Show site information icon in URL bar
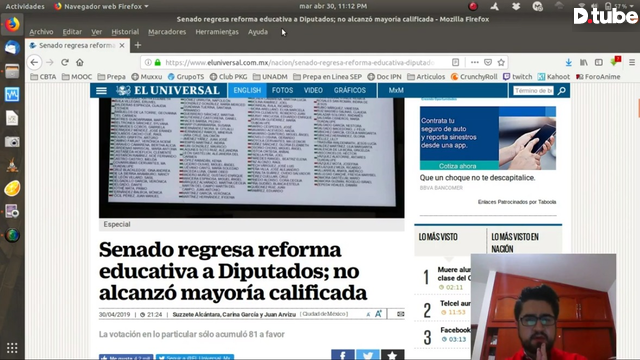Image resolution: width=640 pixels, height=360 pixels. click(x=148, y=62)
